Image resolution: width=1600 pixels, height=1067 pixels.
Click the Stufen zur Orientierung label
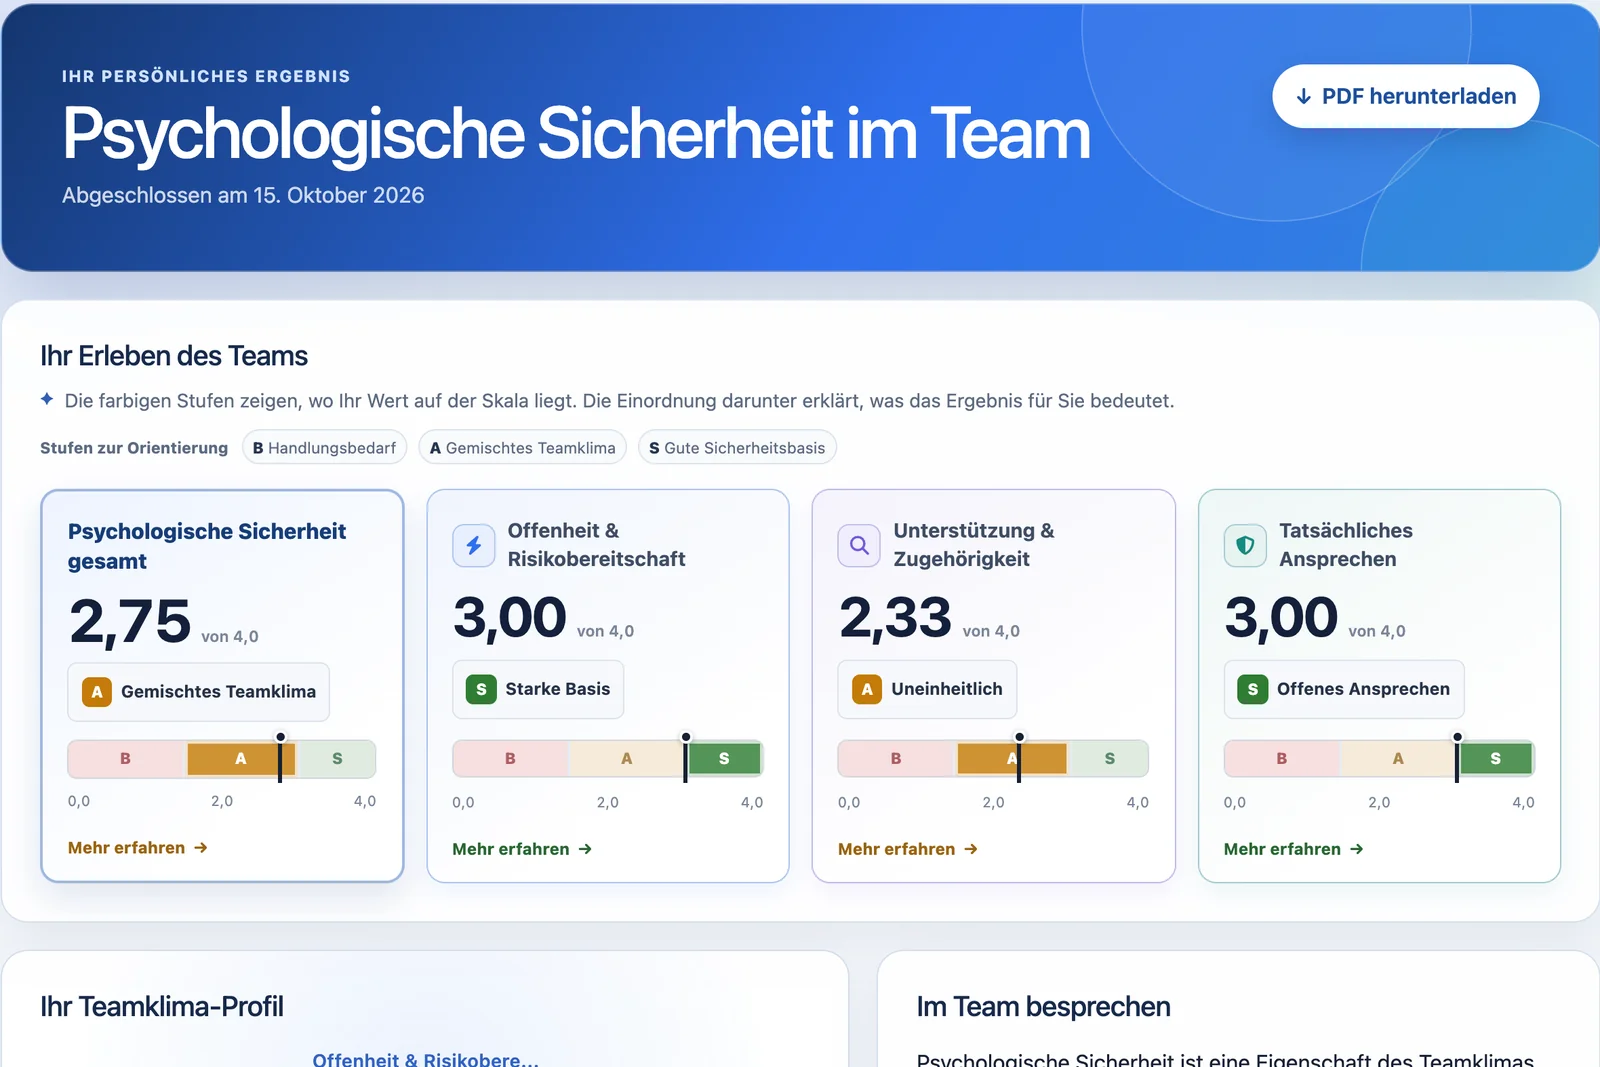click(134, 448)
